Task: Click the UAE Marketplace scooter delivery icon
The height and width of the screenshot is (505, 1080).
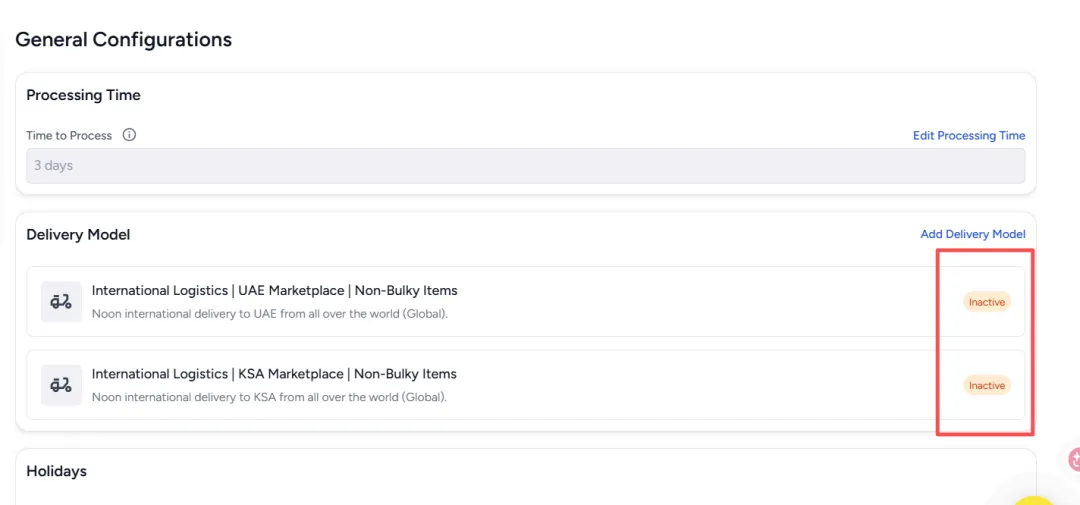Action: tap(61, 301)
